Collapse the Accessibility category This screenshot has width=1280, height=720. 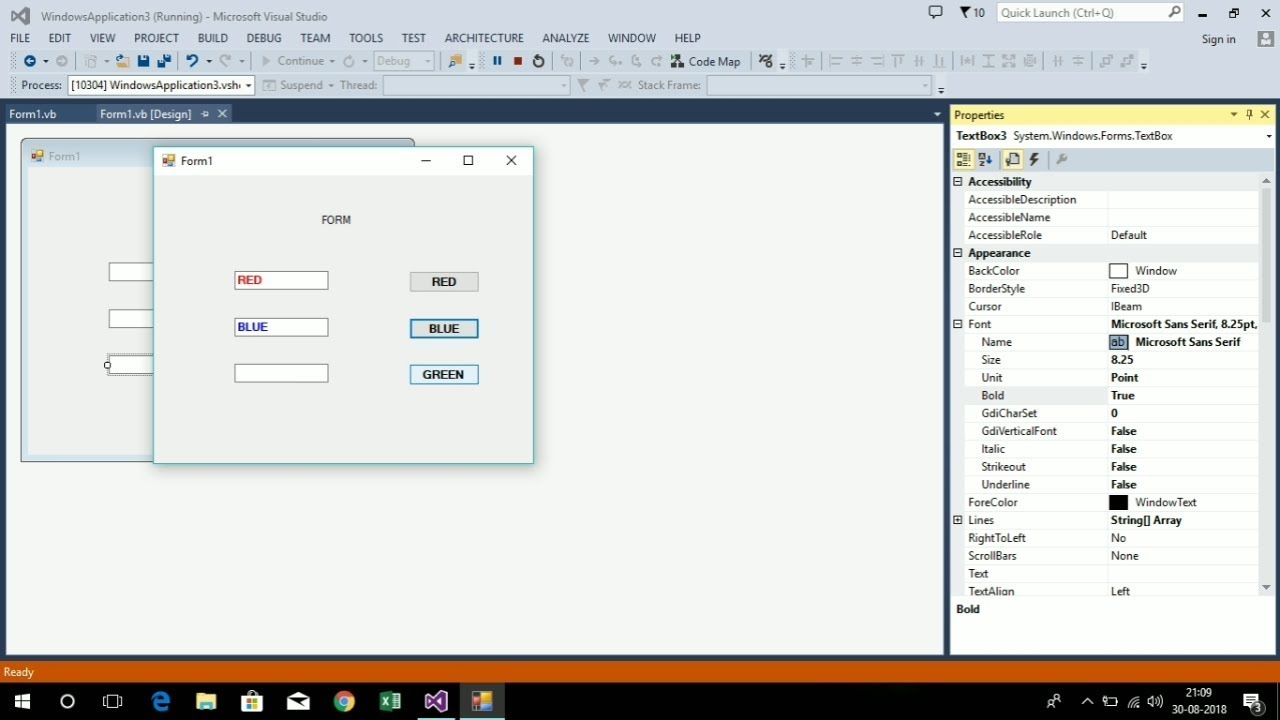pyautogui.click(x=958, y=182)
